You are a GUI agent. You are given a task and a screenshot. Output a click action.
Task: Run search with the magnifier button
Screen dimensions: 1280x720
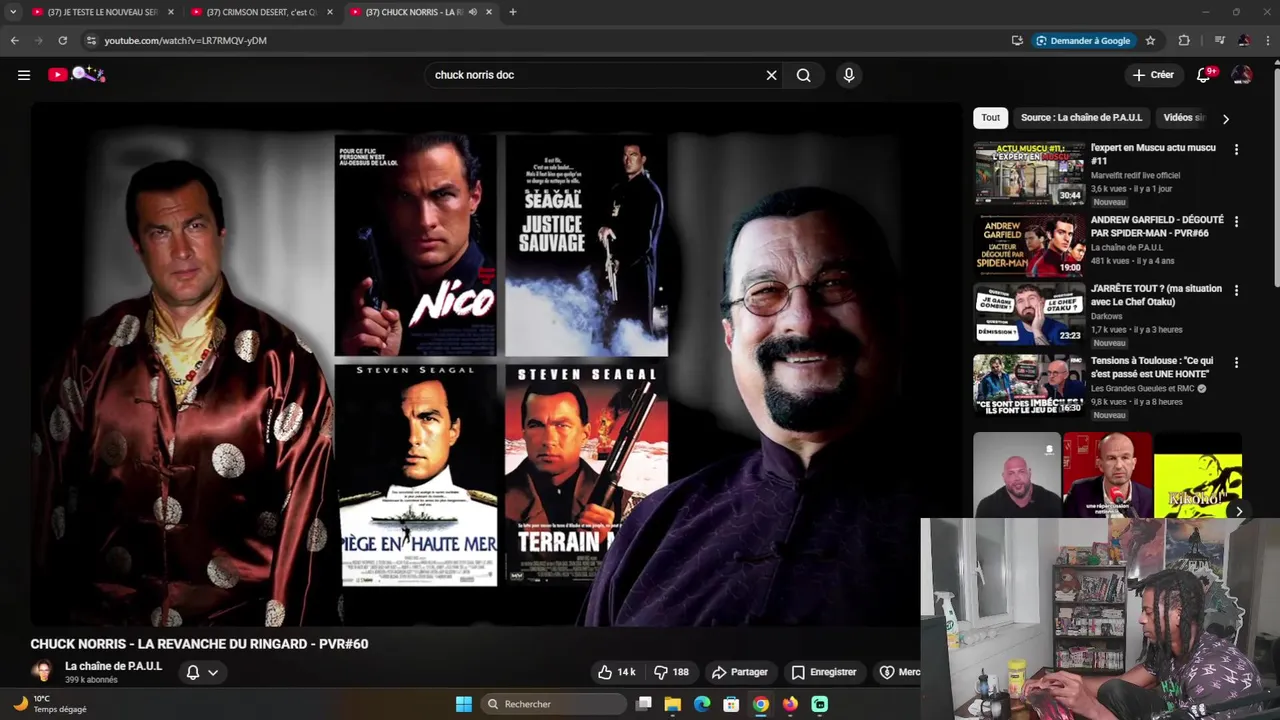click(803, 75)
